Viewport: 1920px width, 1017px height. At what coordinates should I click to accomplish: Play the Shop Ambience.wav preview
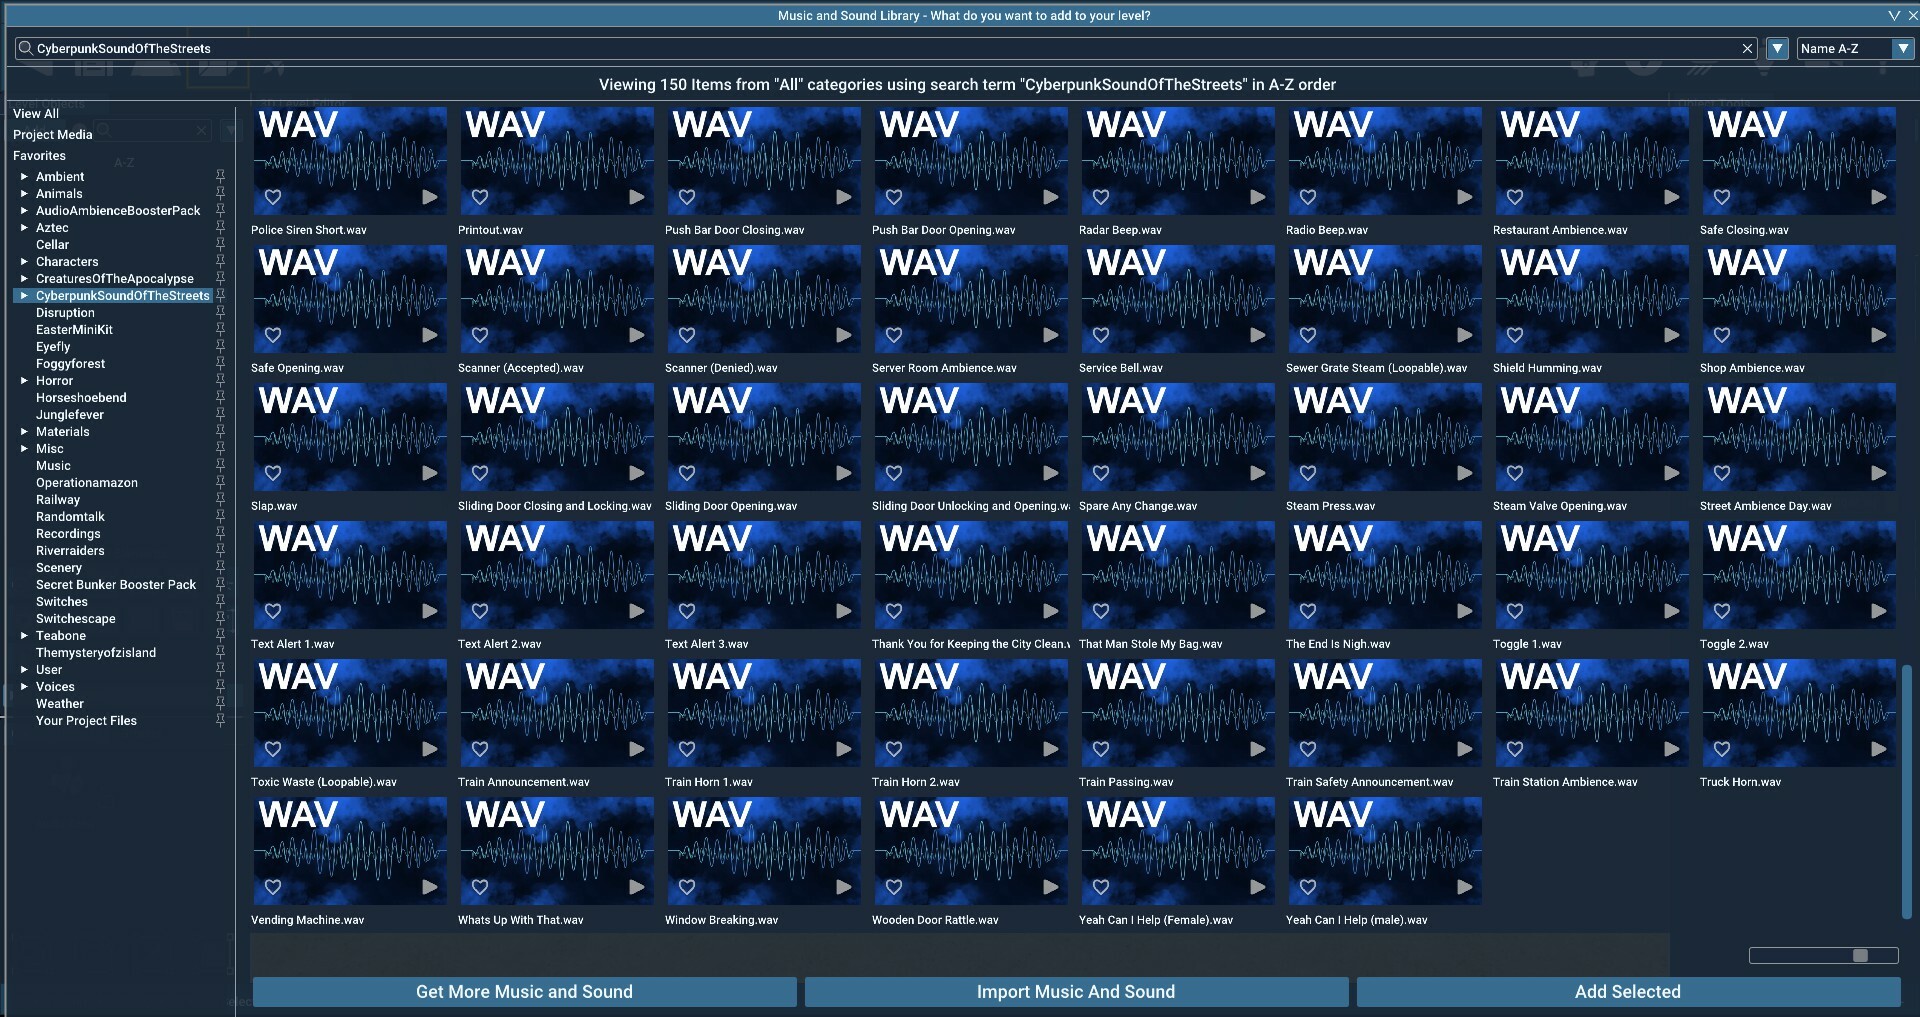coord(1879,335)
